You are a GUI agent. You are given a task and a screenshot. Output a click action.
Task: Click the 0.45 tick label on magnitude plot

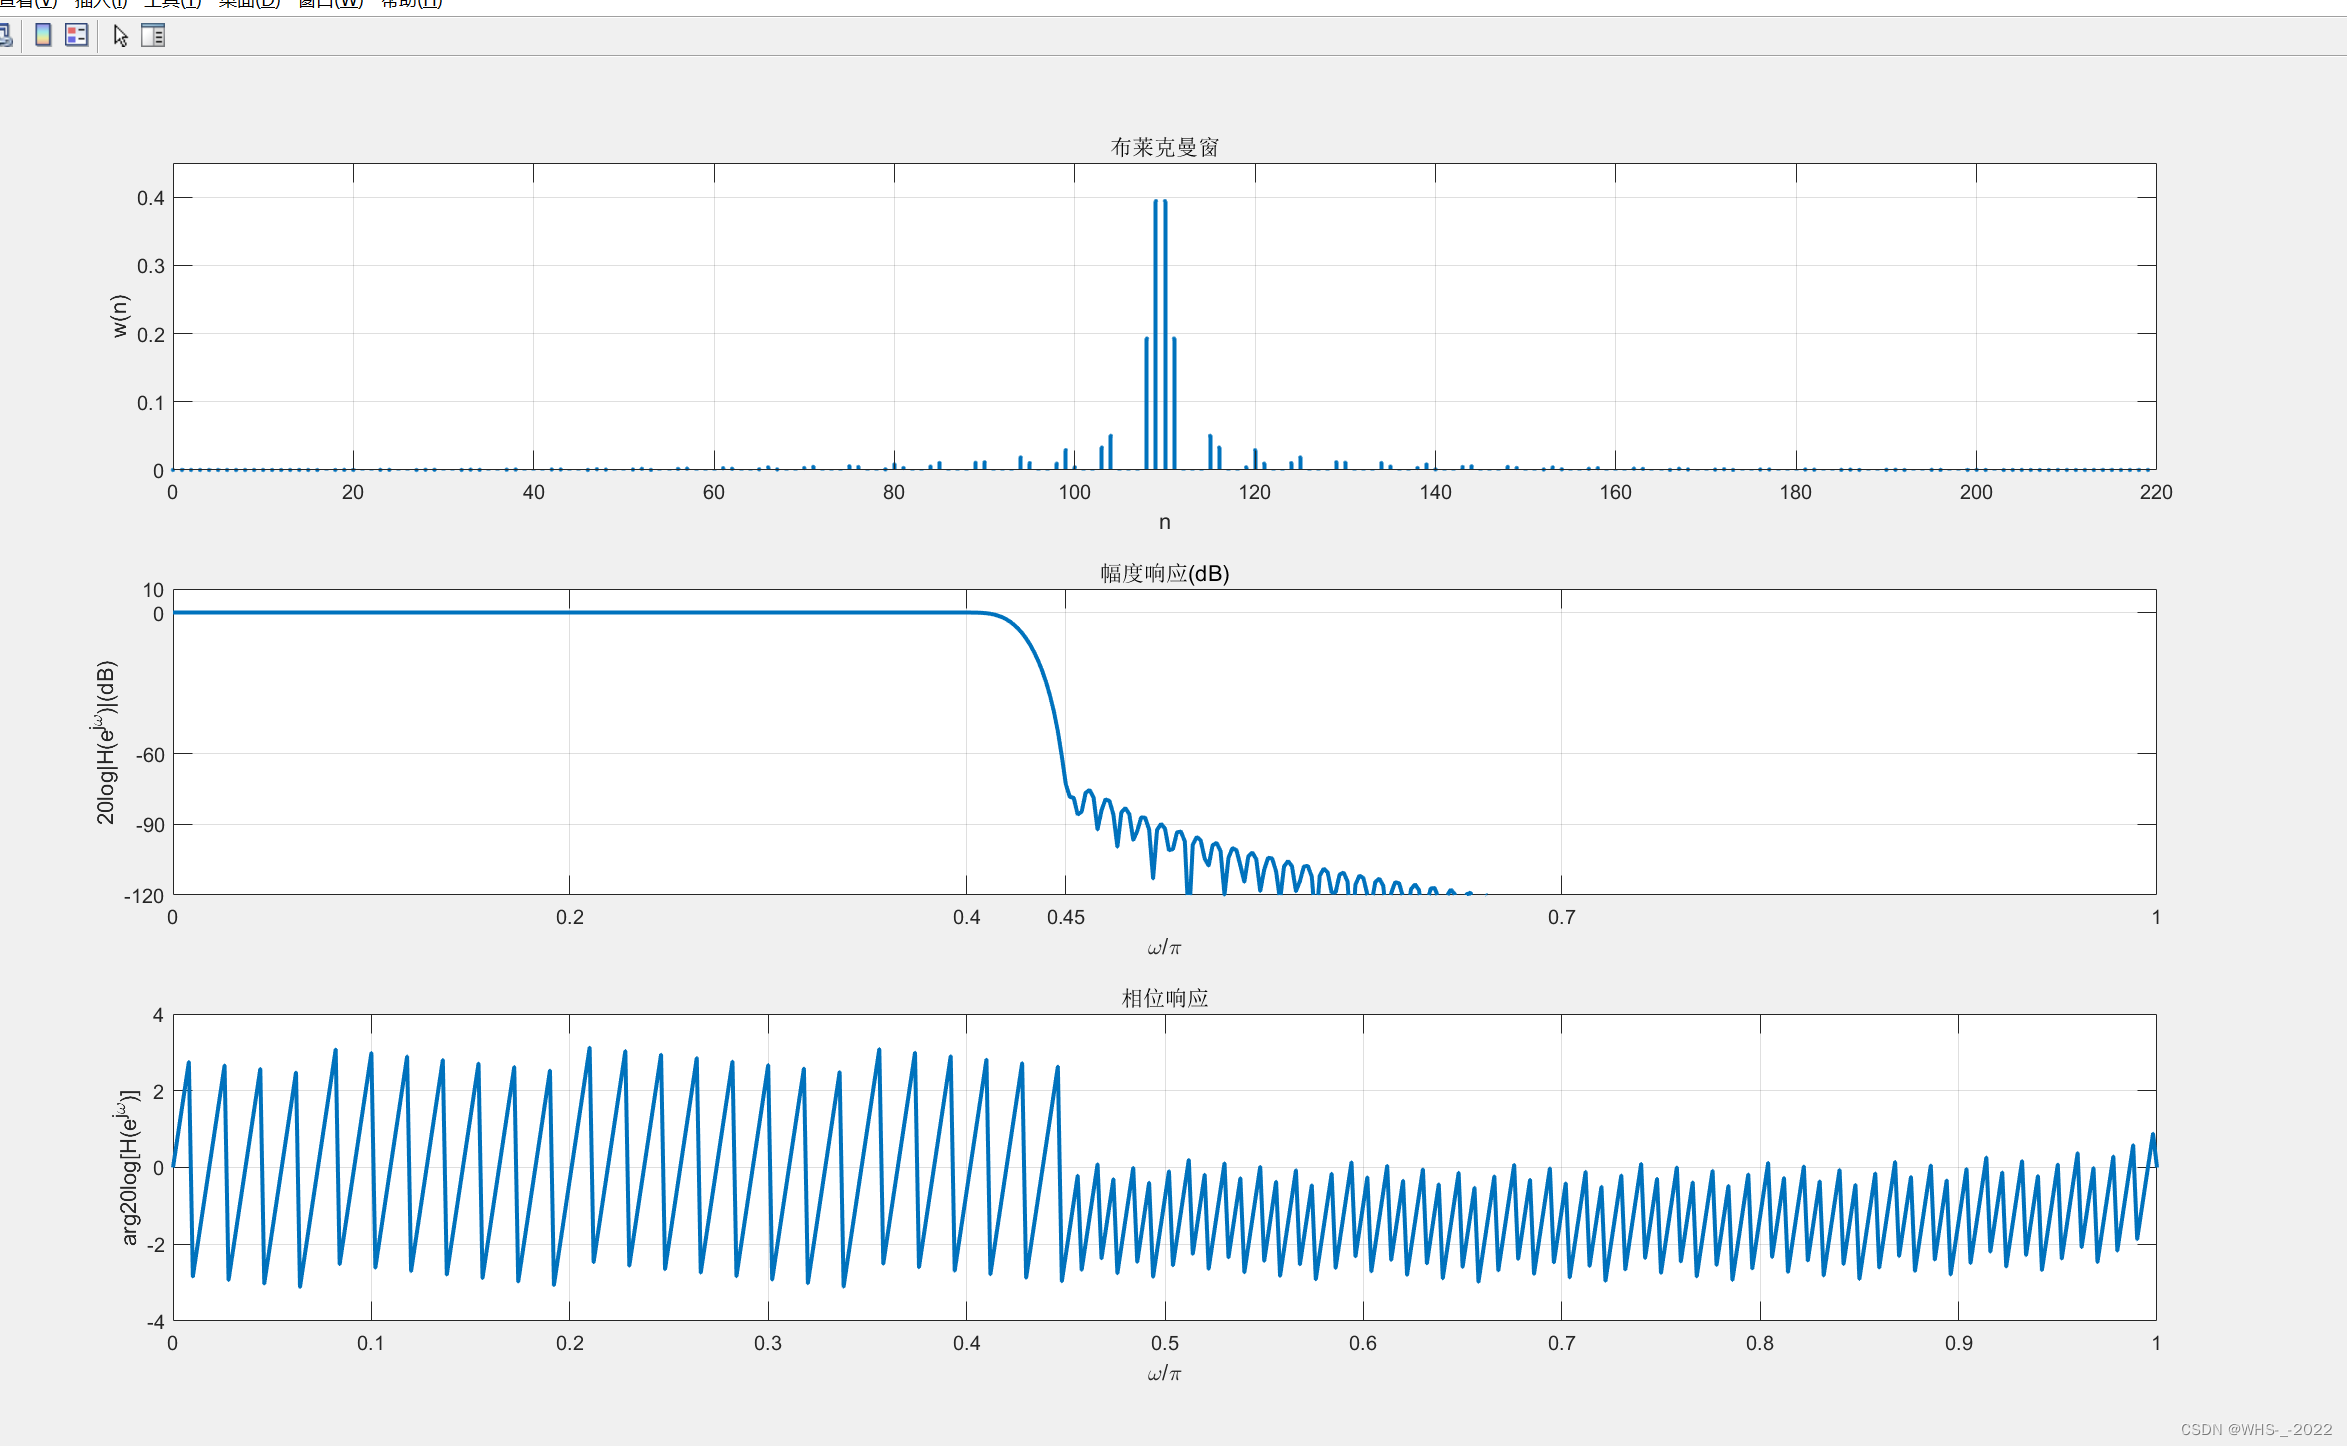click(1065, 917)
